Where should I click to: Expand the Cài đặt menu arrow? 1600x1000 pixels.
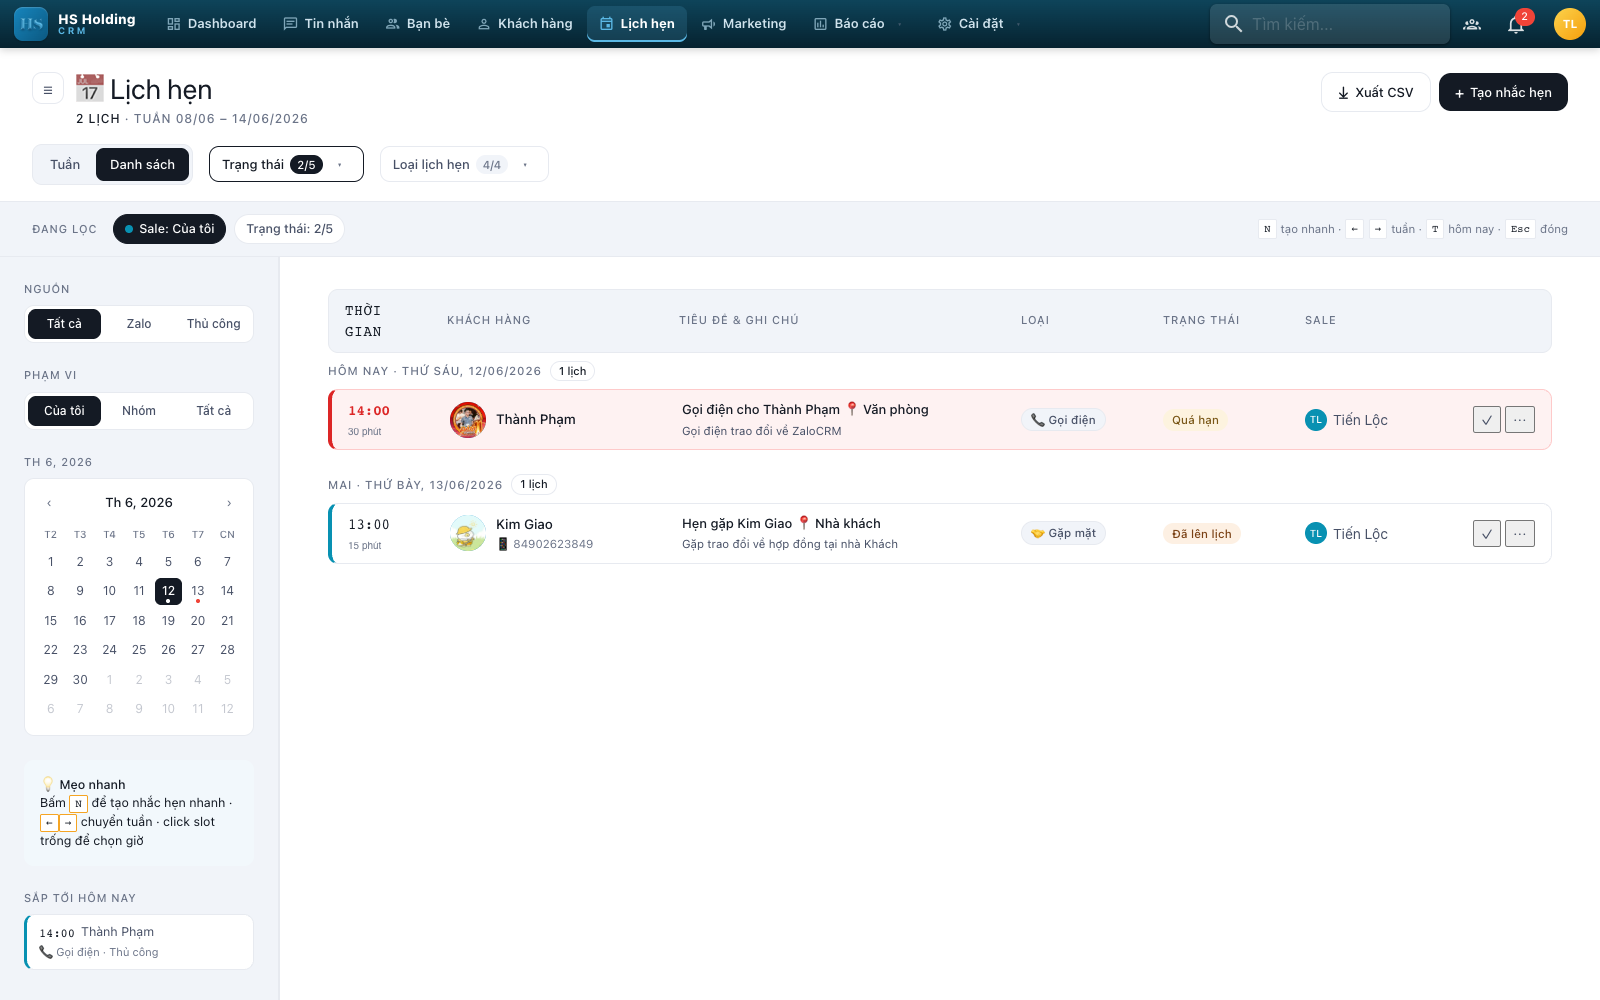(1018, 24)
